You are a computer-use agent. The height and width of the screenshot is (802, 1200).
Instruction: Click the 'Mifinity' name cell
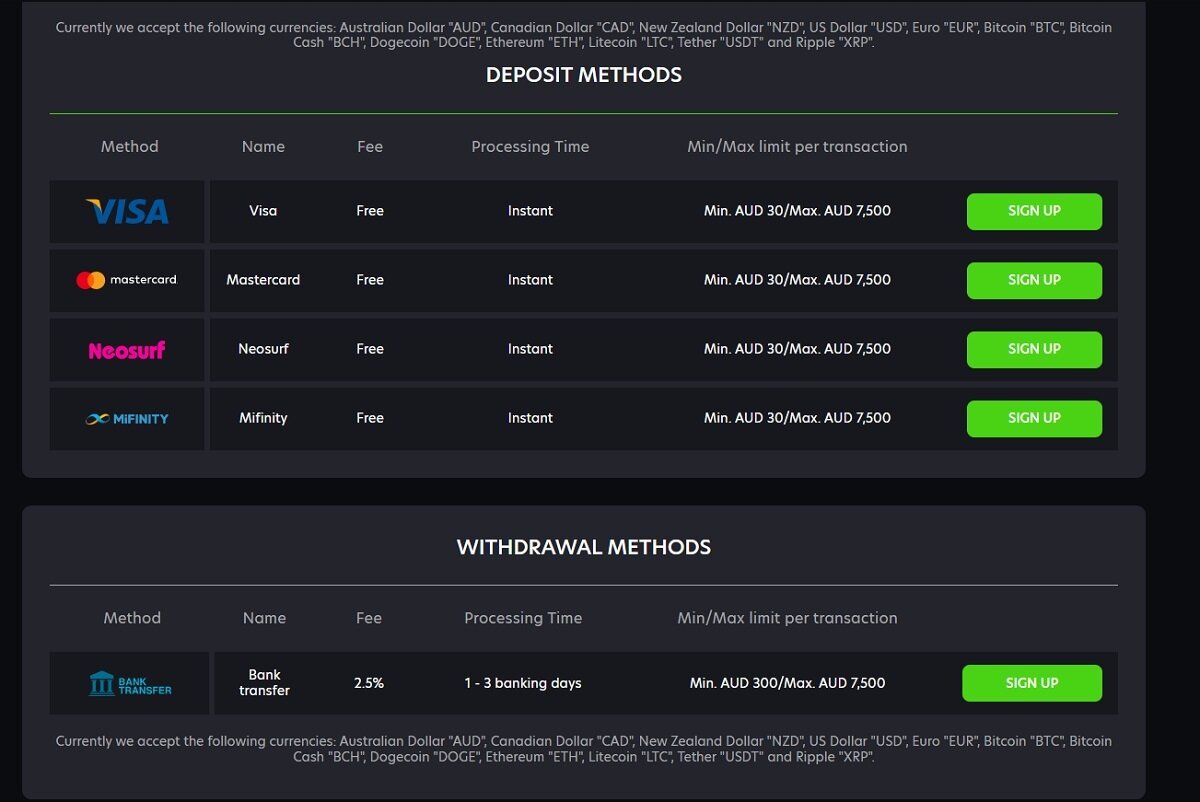point(263,418)
